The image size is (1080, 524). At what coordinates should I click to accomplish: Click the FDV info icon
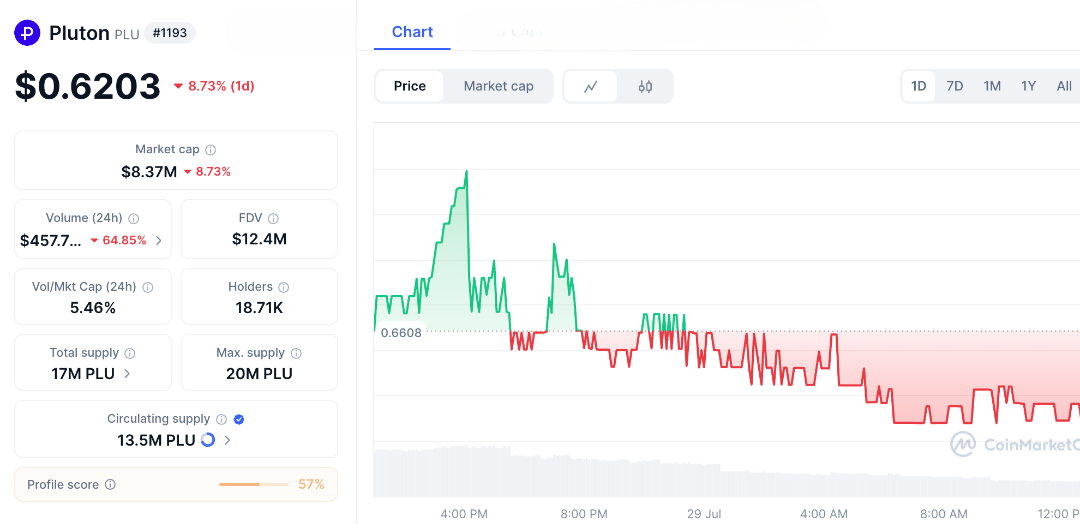point(273,218)
